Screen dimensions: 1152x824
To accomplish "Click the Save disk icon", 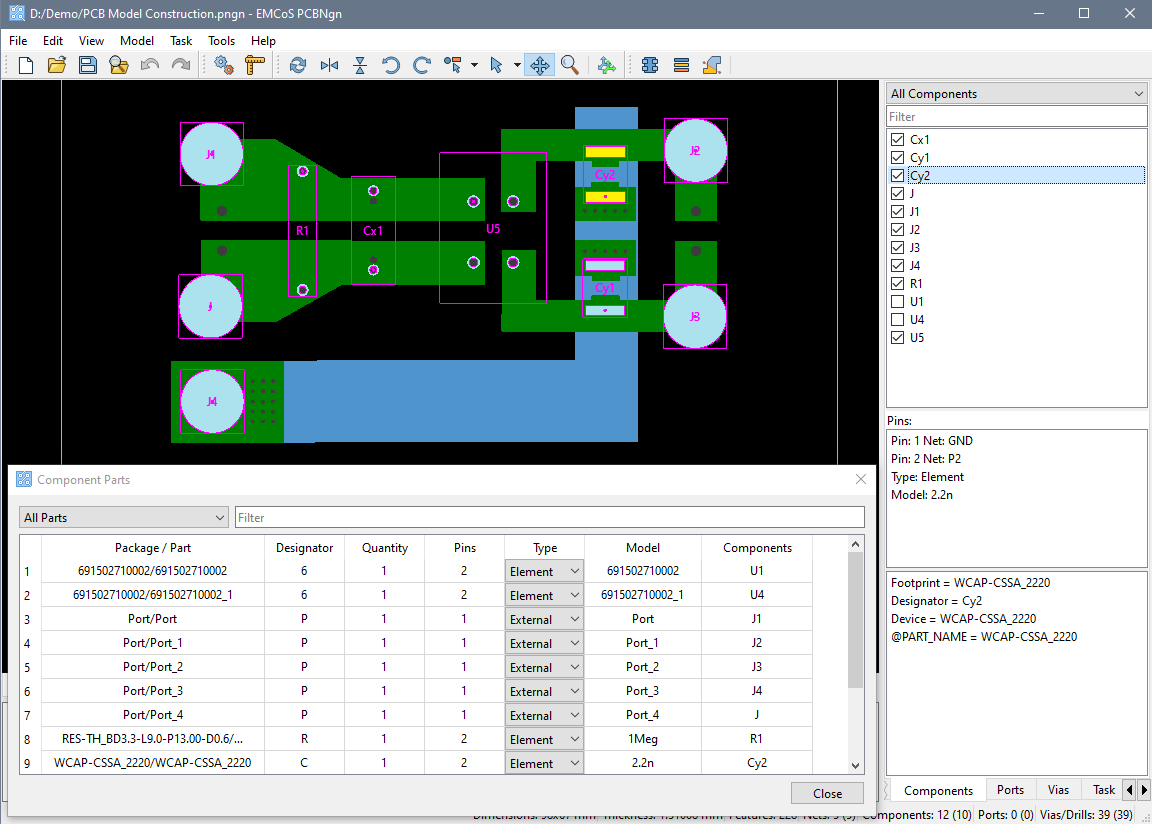I will click(x=88, y=65).
